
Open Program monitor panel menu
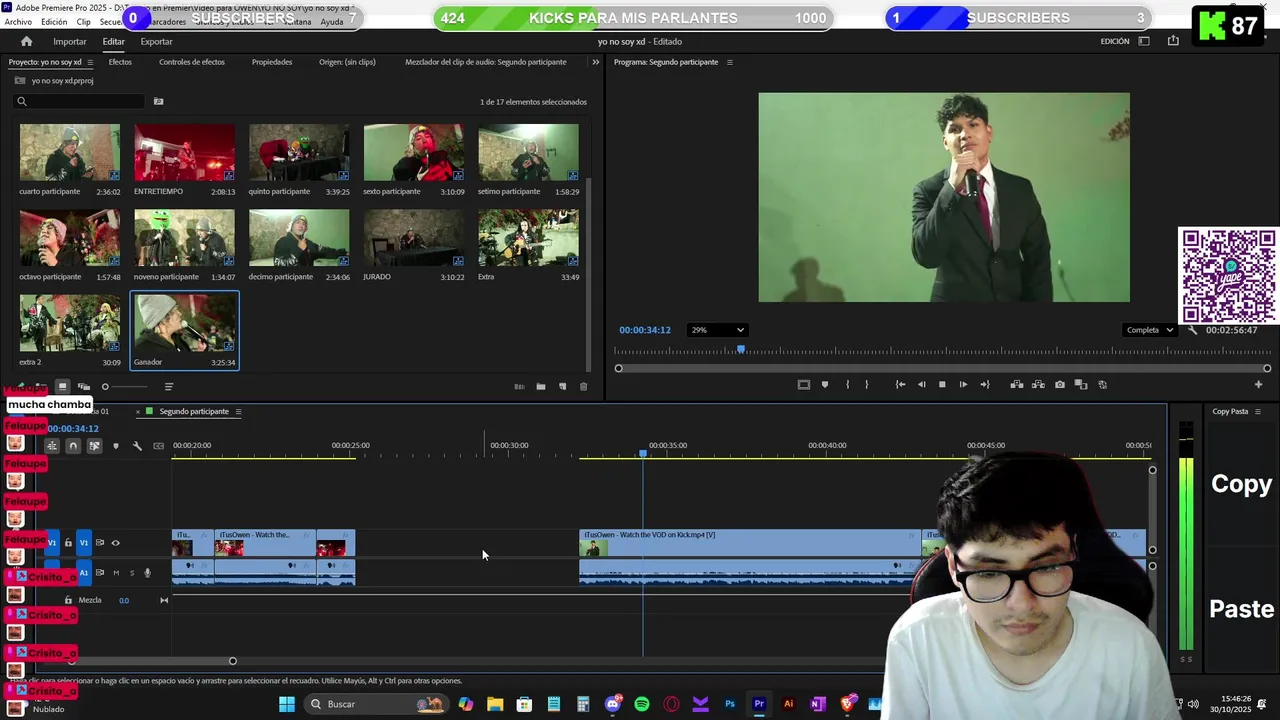(x=729, y=62)
